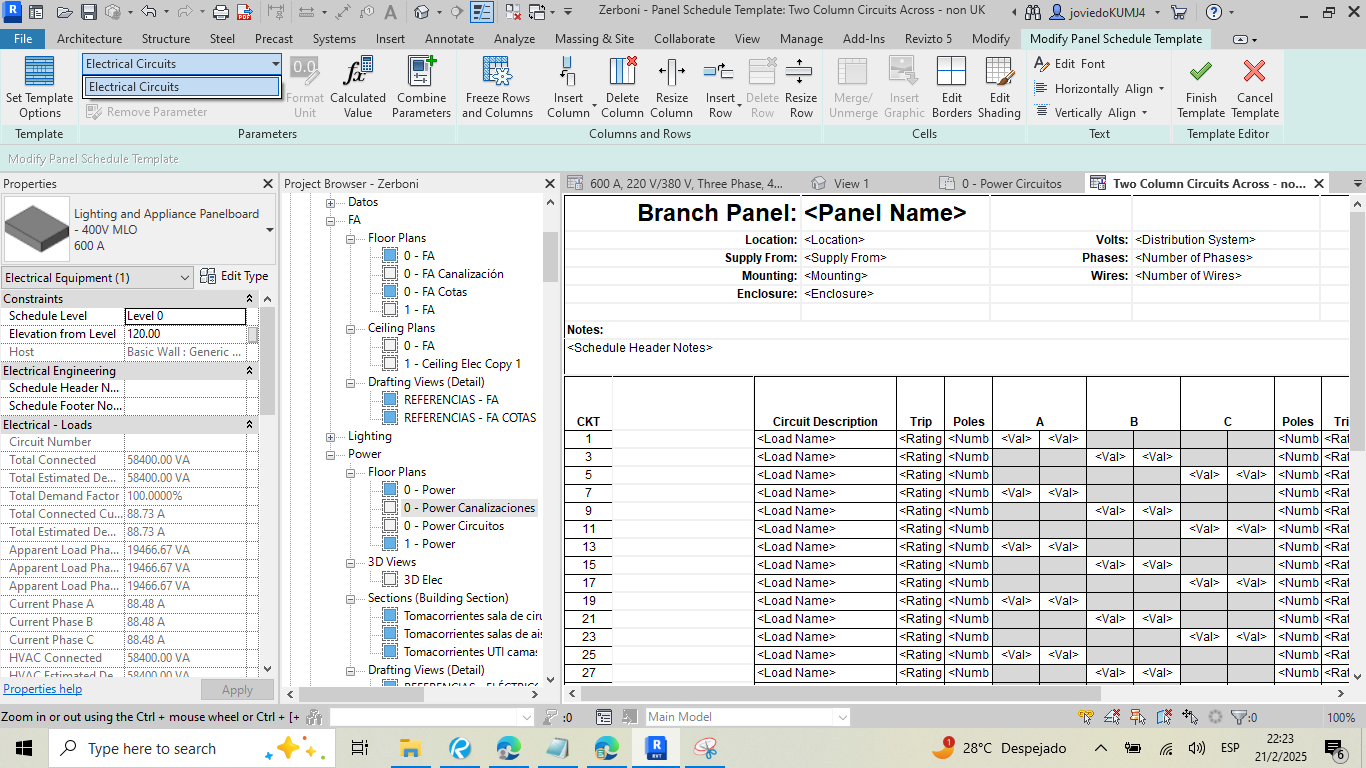Open the Vertically Align dropdown
This screenshot has height=768, width=1366.
(x=1092, y=113)
